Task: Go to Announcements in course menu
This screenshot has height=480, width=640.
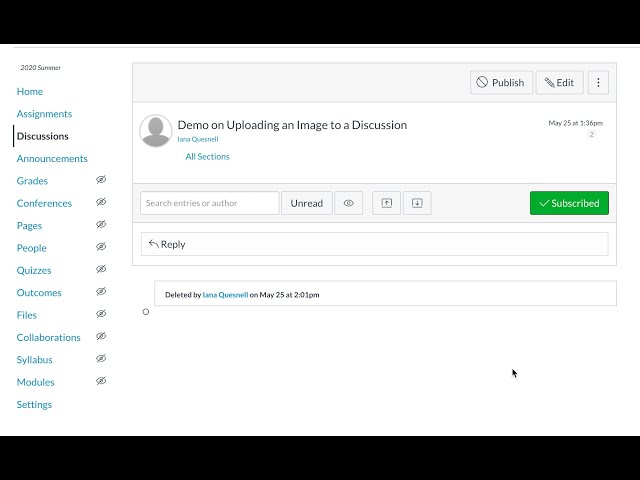Action: point(52,158)
